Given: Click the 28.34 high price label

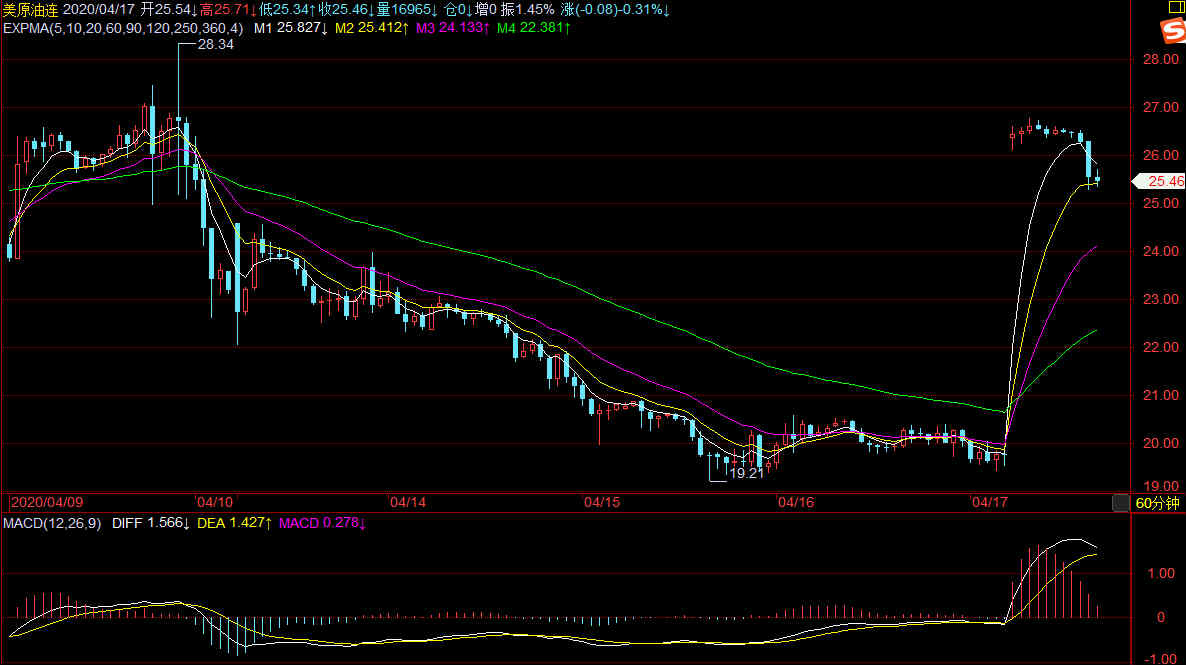Looking at the screenshot, I should click(x=216, y=45).
